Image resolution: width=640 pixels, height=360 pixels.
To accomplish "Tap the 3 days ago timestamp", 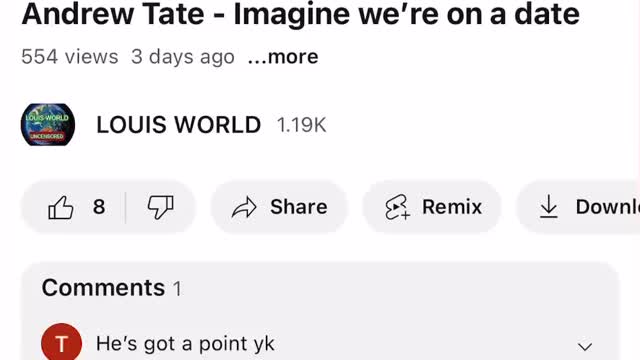I will pos(183,57).
